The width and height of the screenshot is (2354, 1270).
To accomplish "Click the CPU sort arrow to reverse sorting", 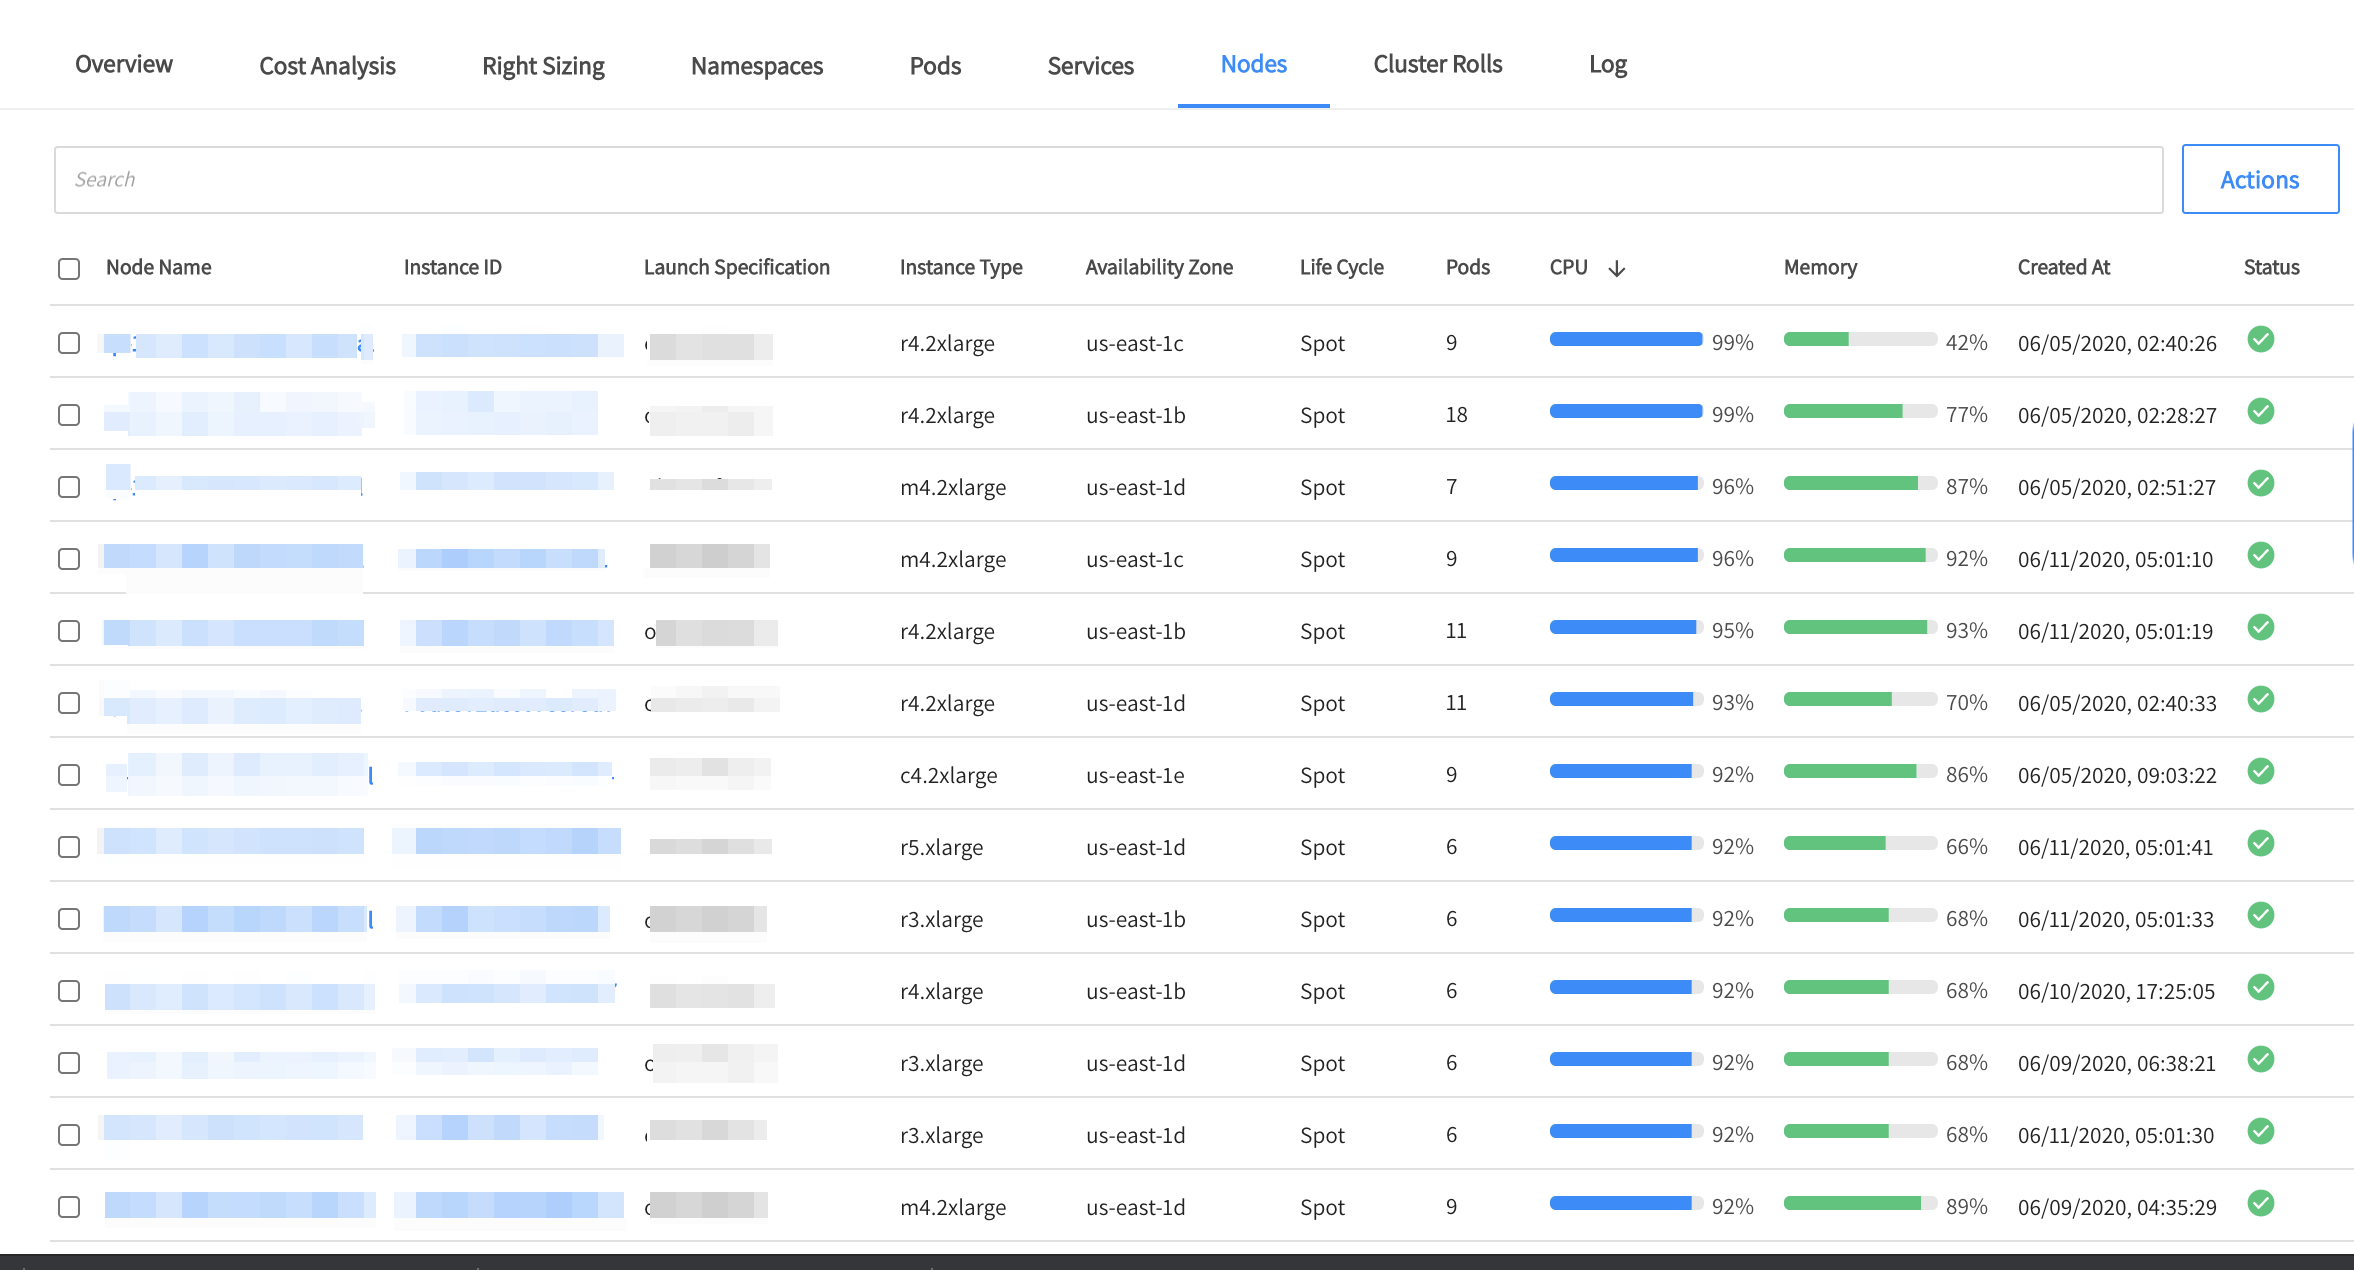I will click(x=1618, y=267).
